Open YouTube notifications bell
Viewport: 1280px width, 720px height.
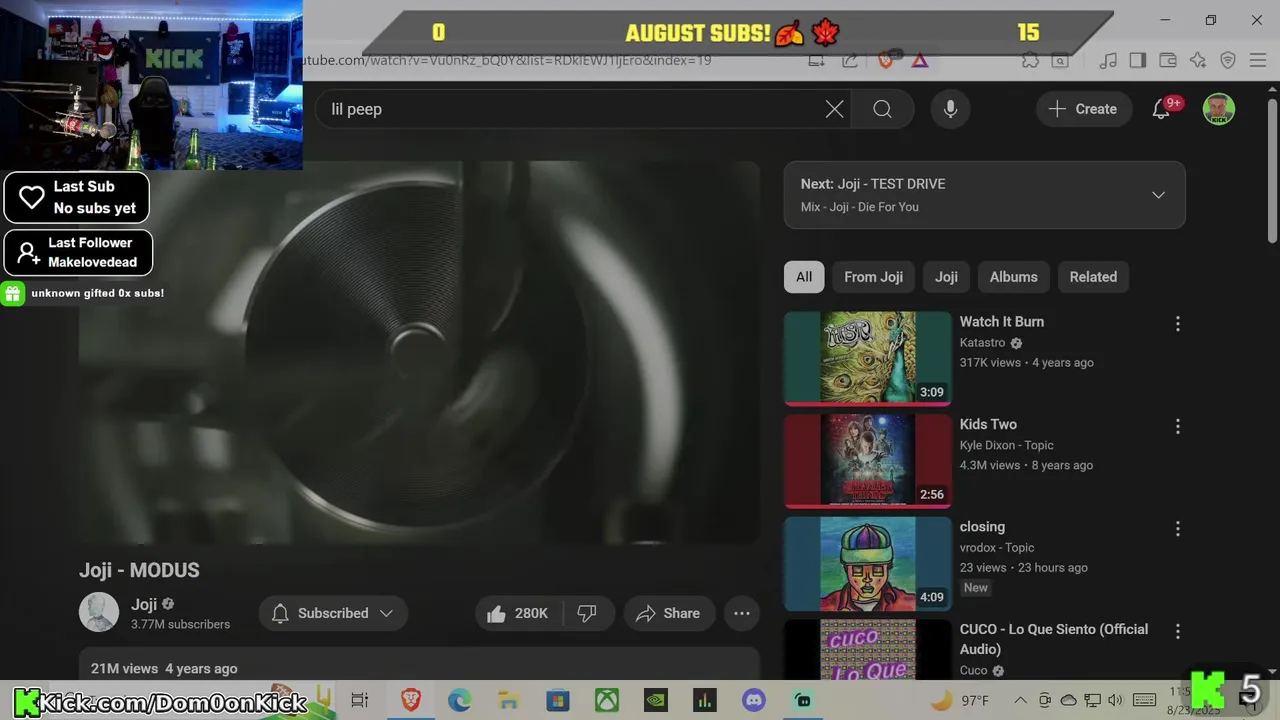(1161, 109)
